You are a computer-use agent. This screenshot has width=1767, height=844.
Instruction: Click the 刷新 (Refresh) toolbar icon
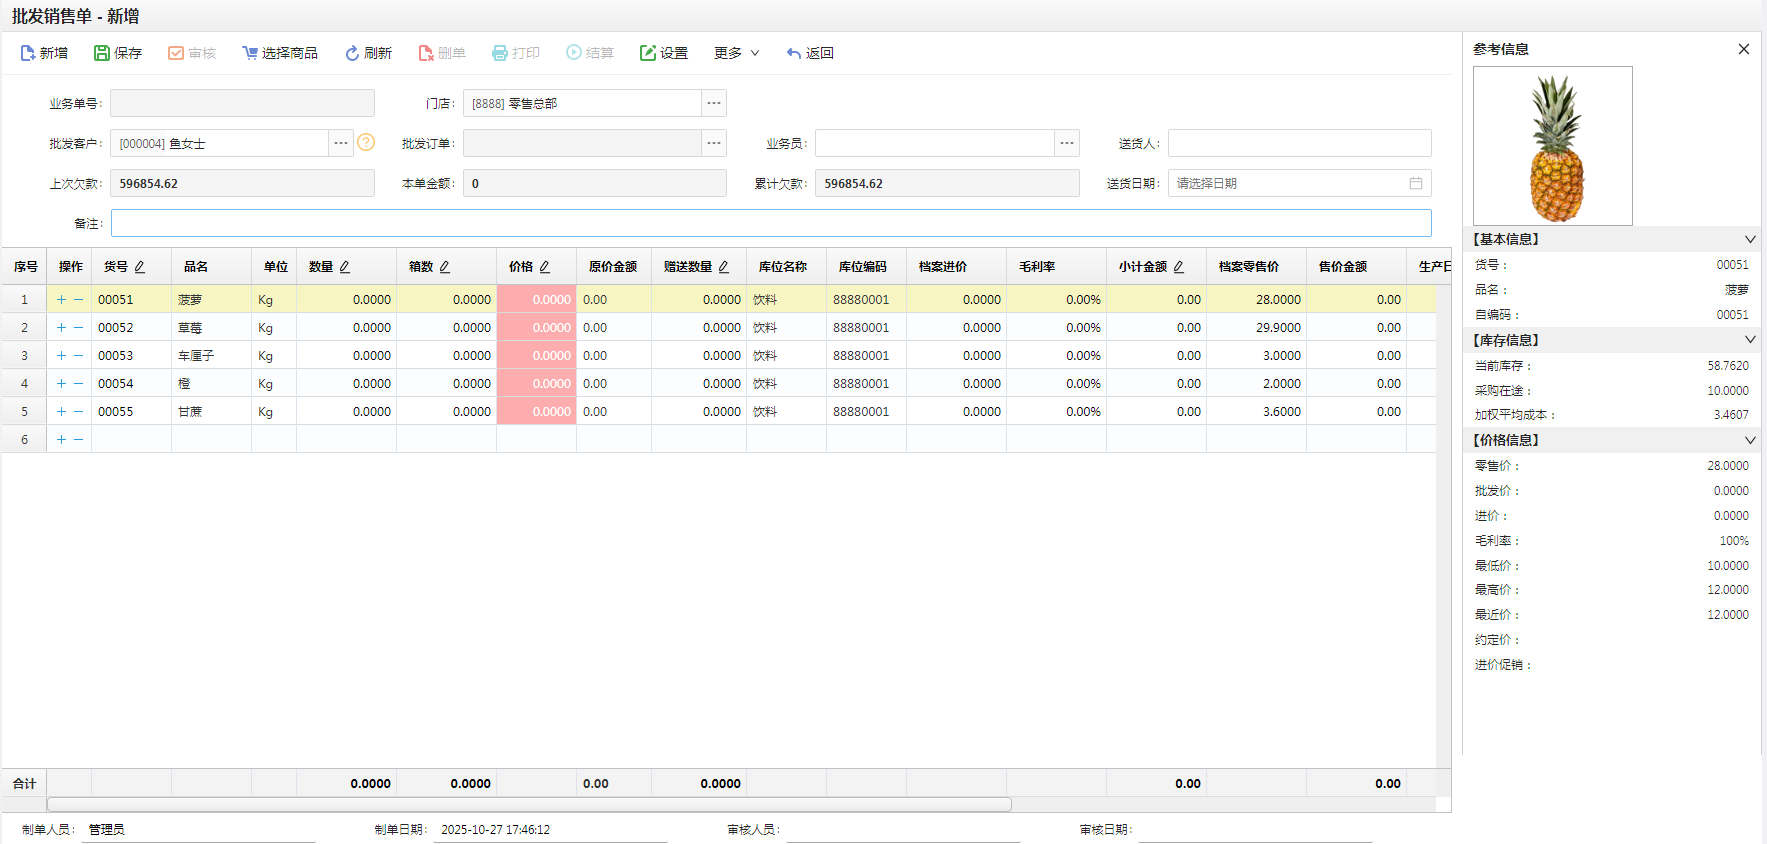[352, 53]
